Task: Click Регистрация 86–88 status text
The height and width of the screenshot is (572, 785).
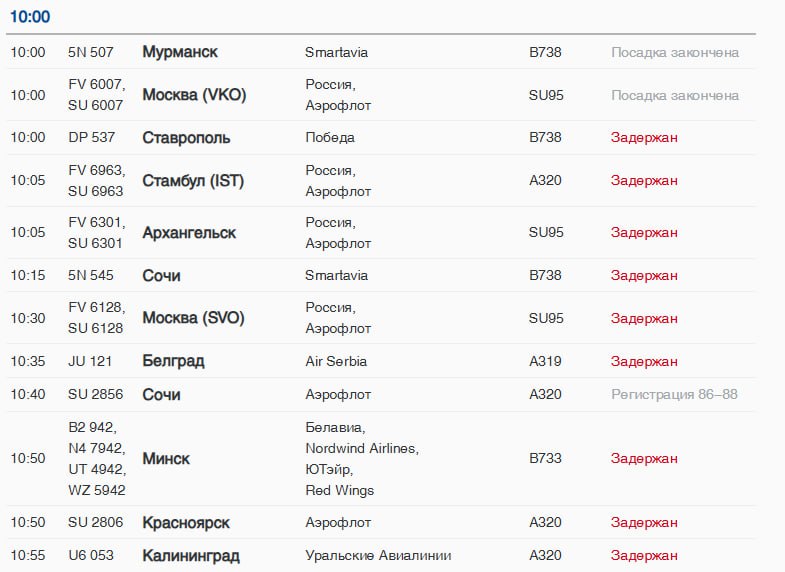Action: tap(674, 395)
